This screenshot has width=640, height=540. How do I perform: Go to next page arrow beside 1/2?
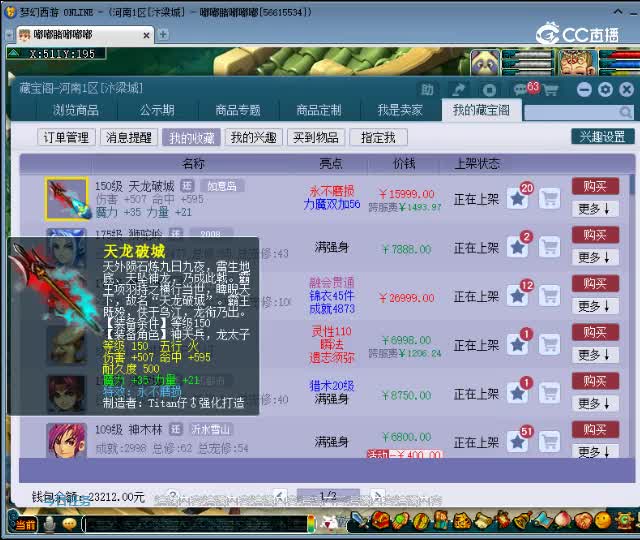click(378, 496)
